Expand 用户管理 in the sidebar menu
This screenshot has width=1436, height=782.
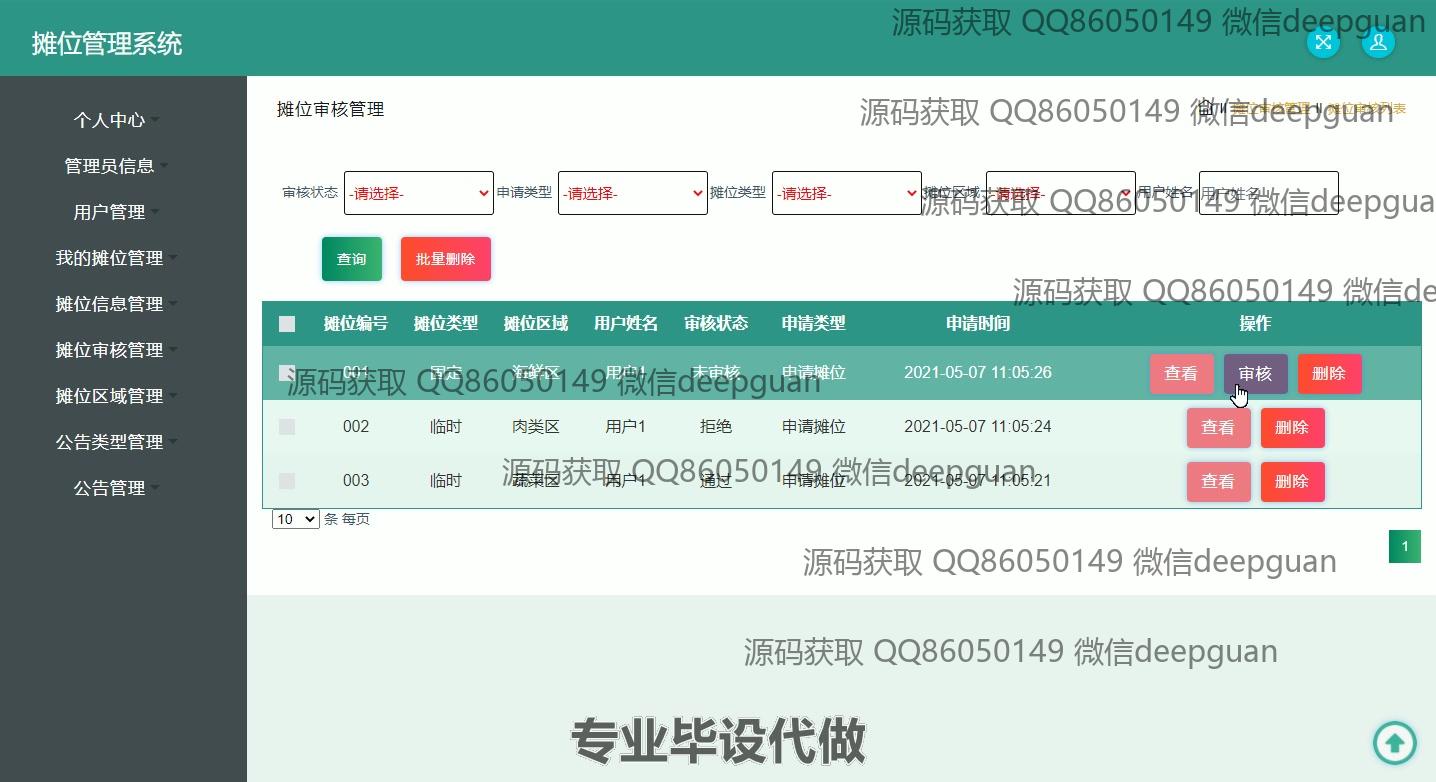click(x=109, y=212)
